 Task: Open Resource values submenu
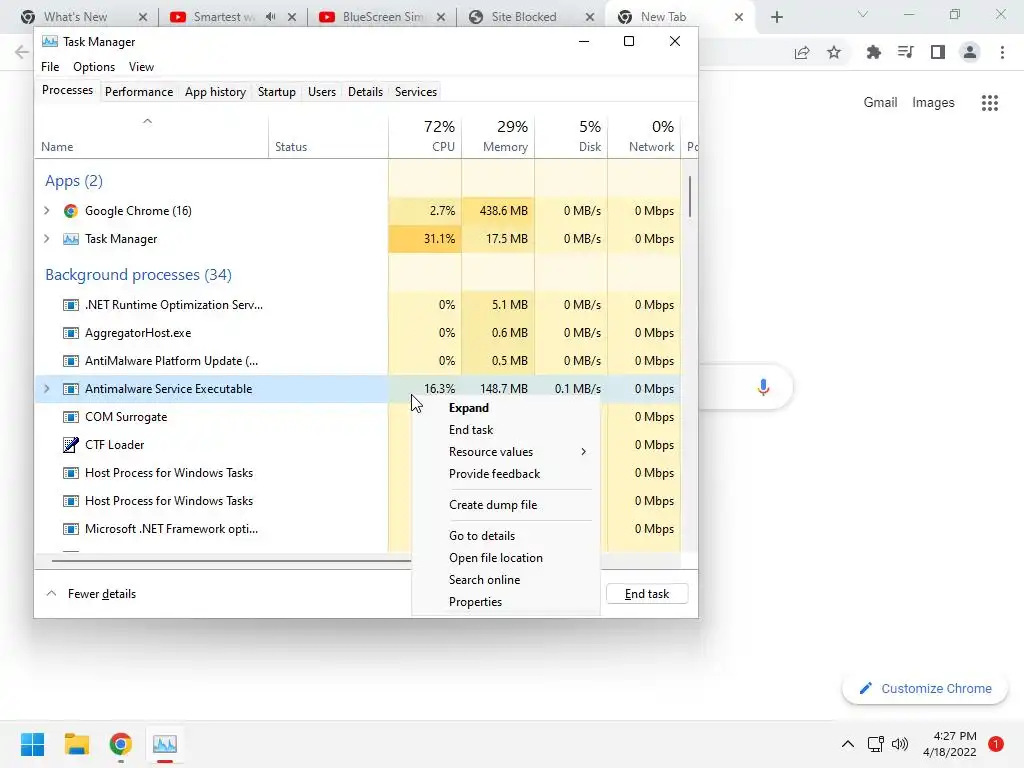click(506, 452)
